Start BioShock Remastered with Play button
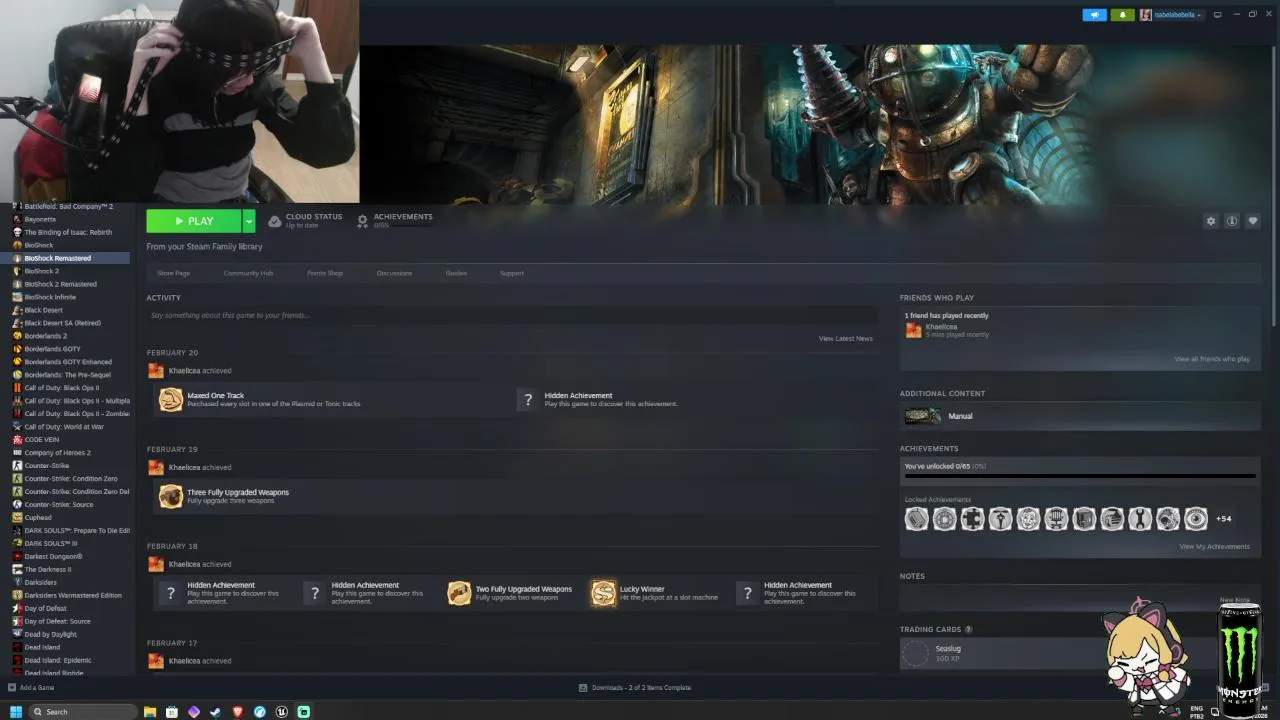1280x720 pixels. pos(194,221)
